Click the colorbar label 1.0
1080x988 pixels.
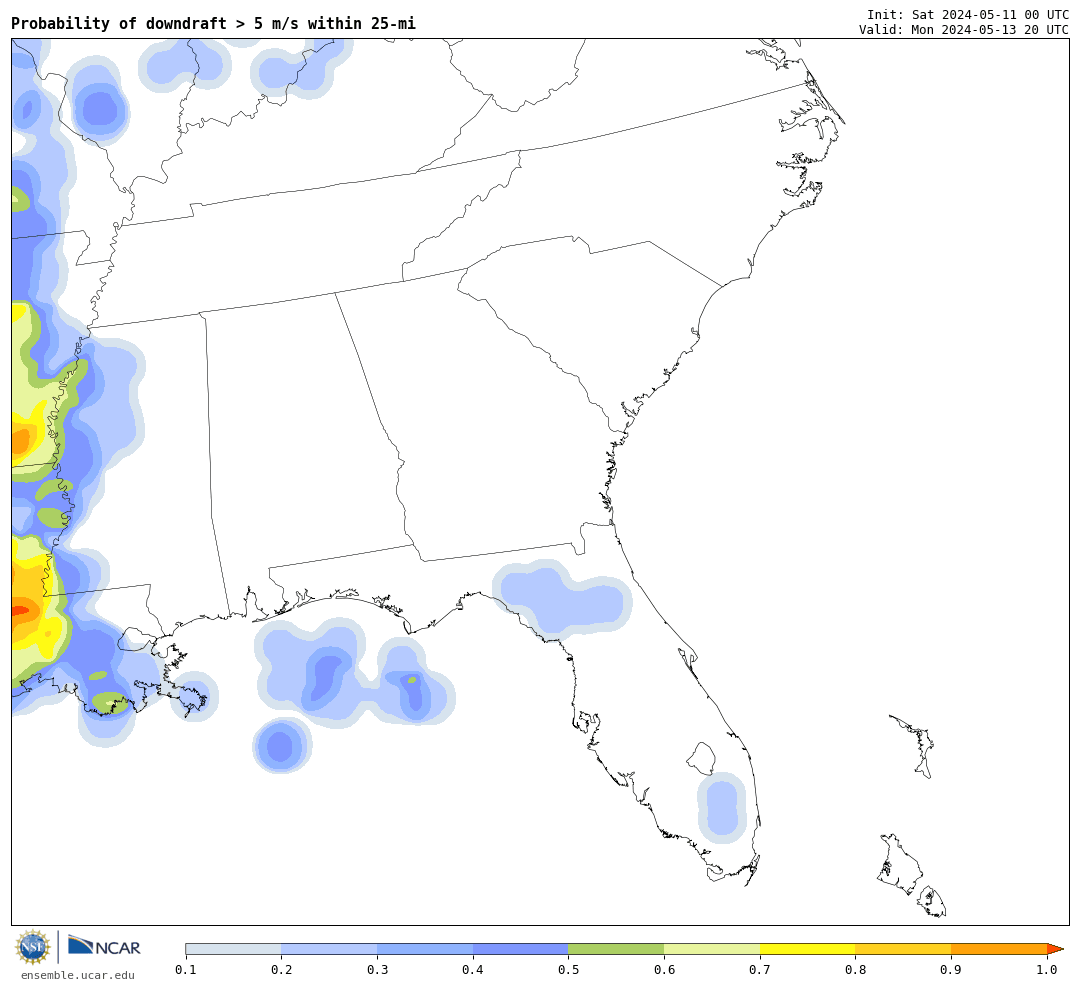coord(1047,970)
